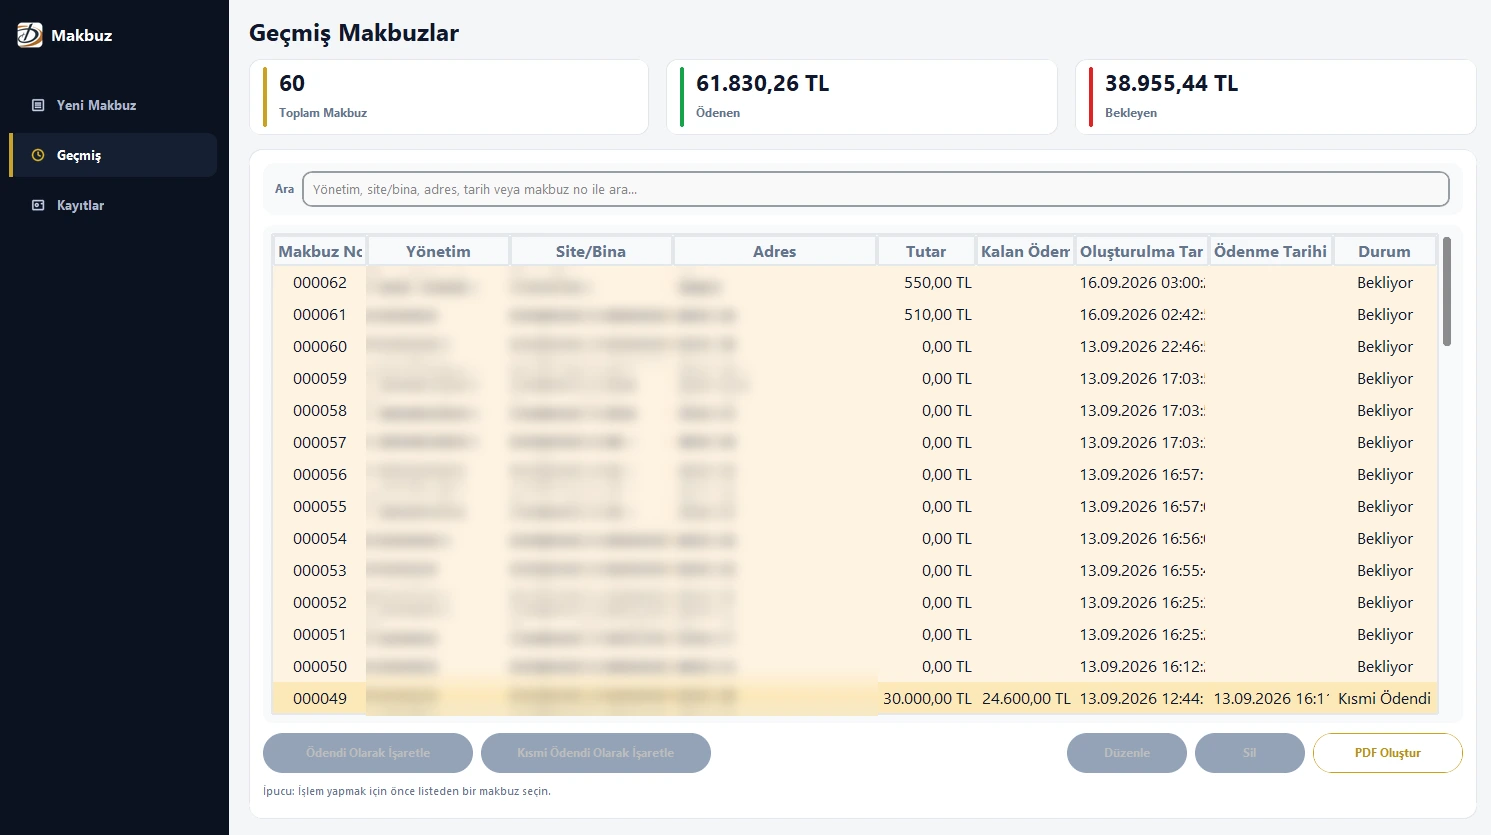
Task: Click the Kayıtlar sidebar icon
Action: pos(38,205)
